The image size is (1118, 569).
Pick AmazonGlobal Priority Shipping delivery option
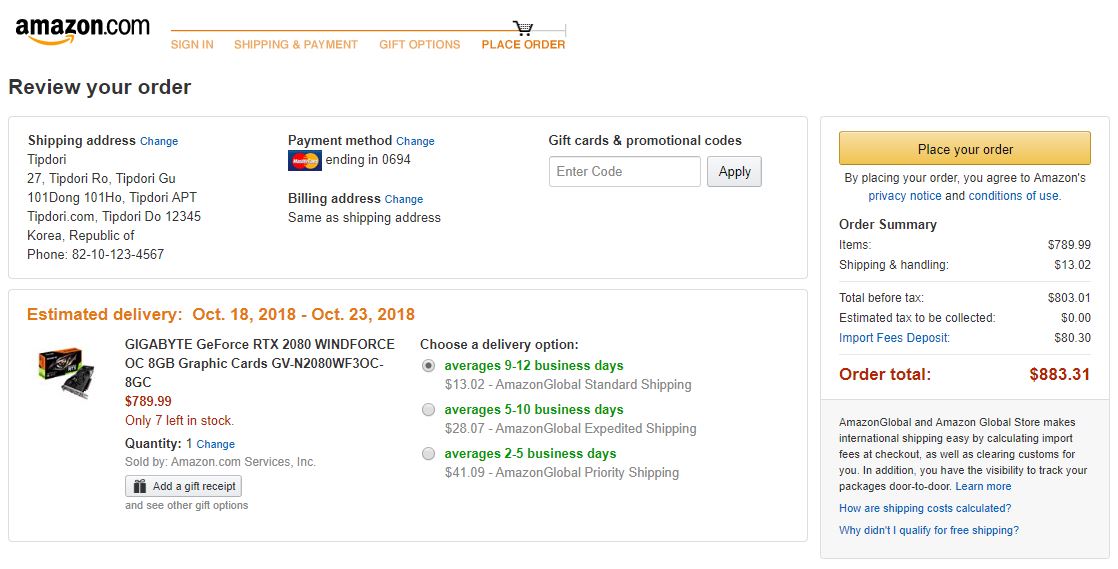[x=429, y=454]
